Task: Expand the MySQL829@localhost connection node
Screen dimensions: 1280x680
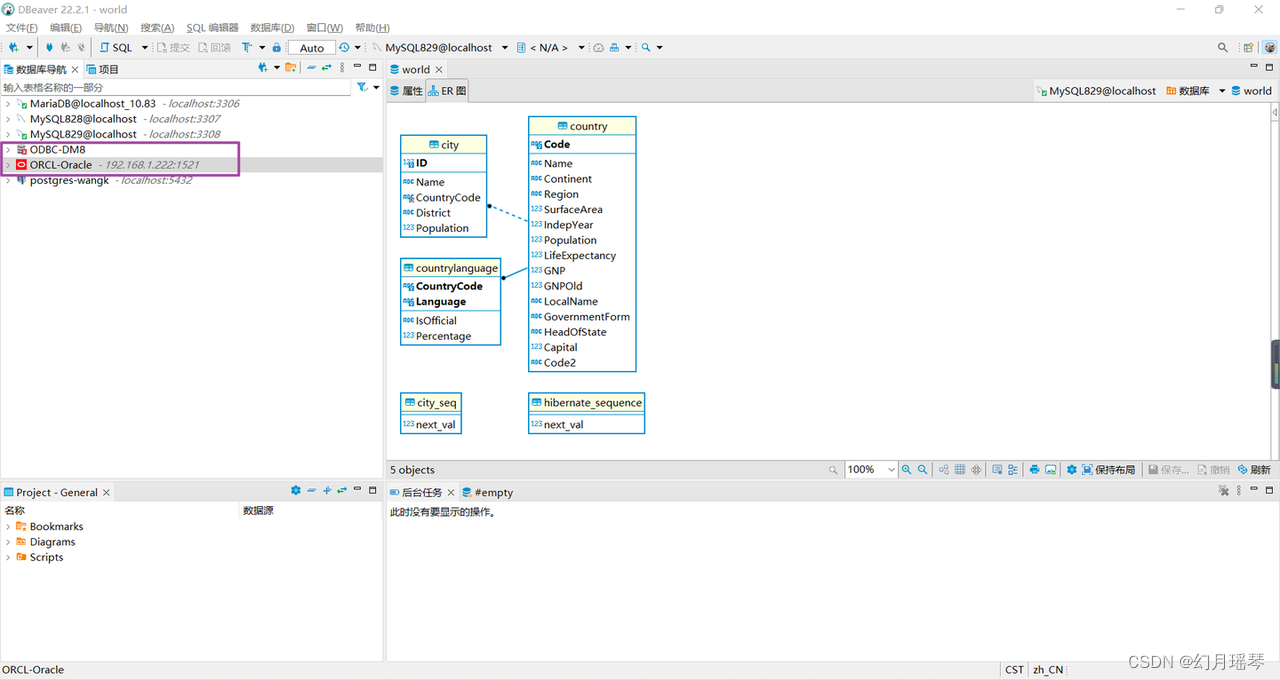Action: pos(8,134)
